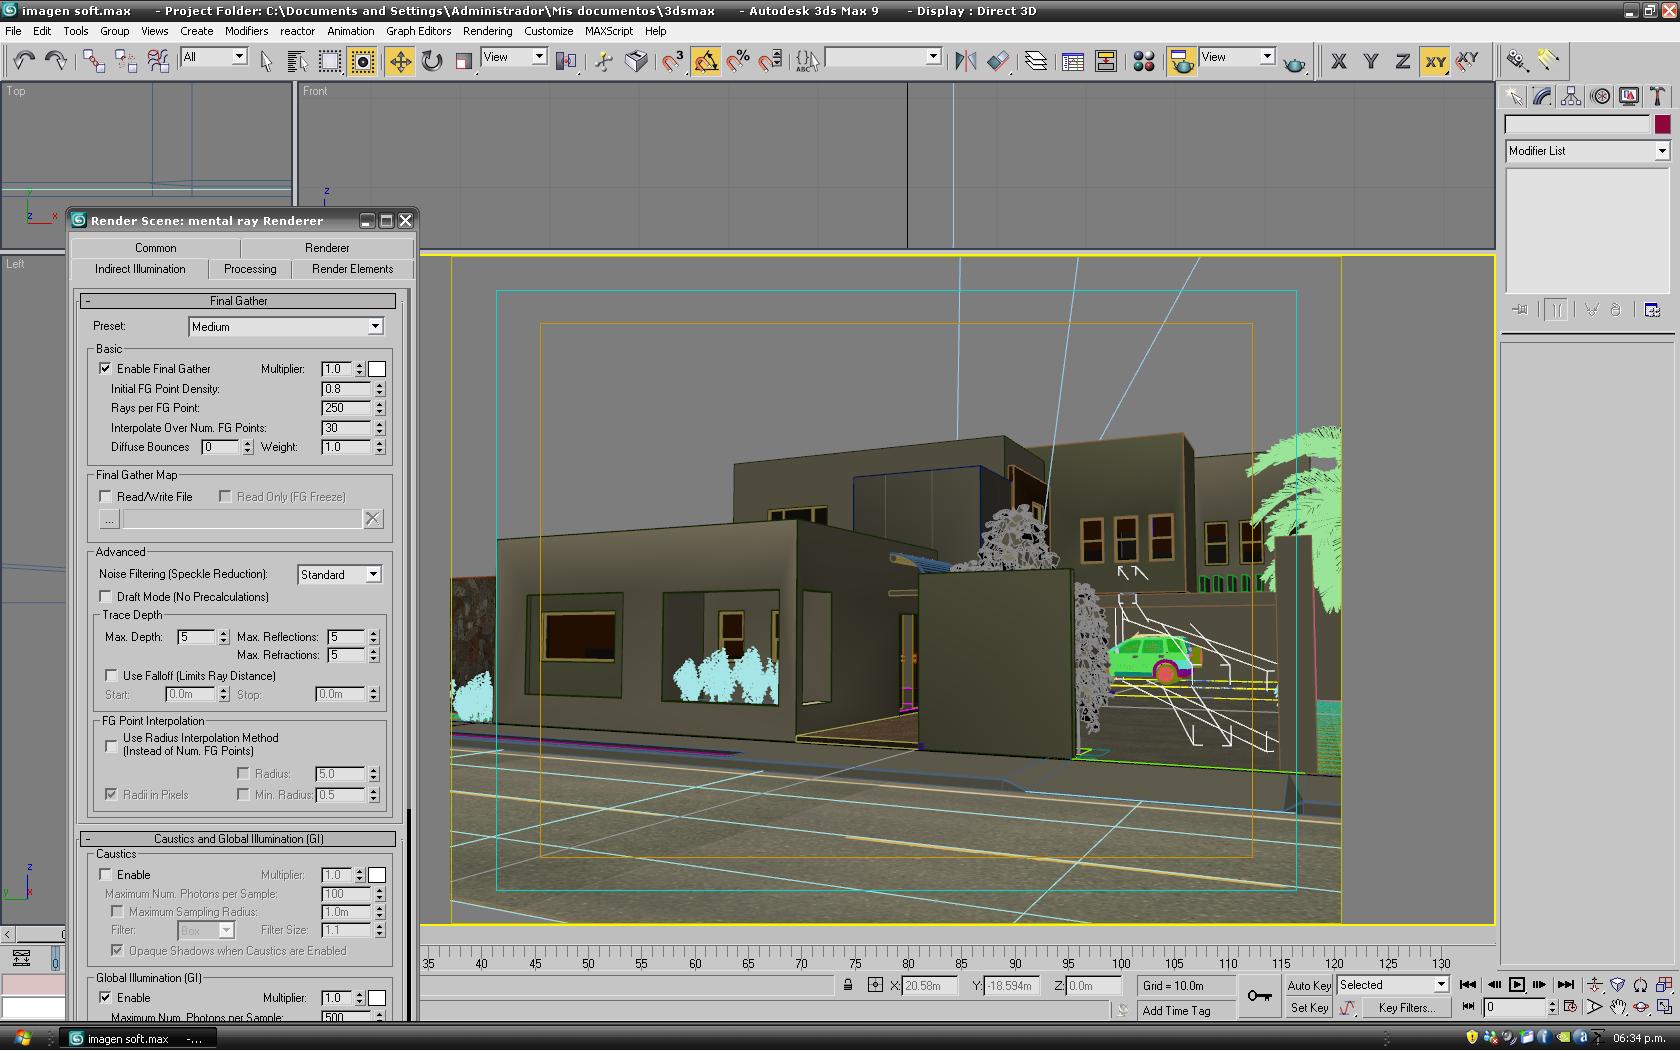The height and width of the screenshot is (1050, 1680).
Task: Click the Rectangular Selection Region icon
Action: click(x=329, y=61)
